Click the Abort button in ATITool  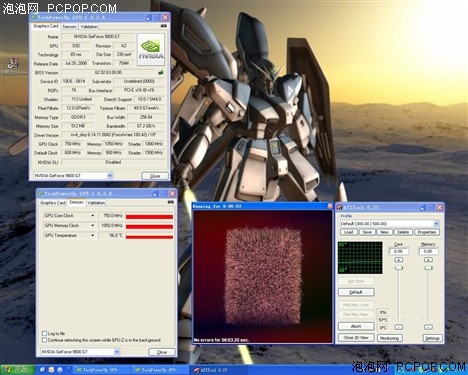(x=356, y=326)
